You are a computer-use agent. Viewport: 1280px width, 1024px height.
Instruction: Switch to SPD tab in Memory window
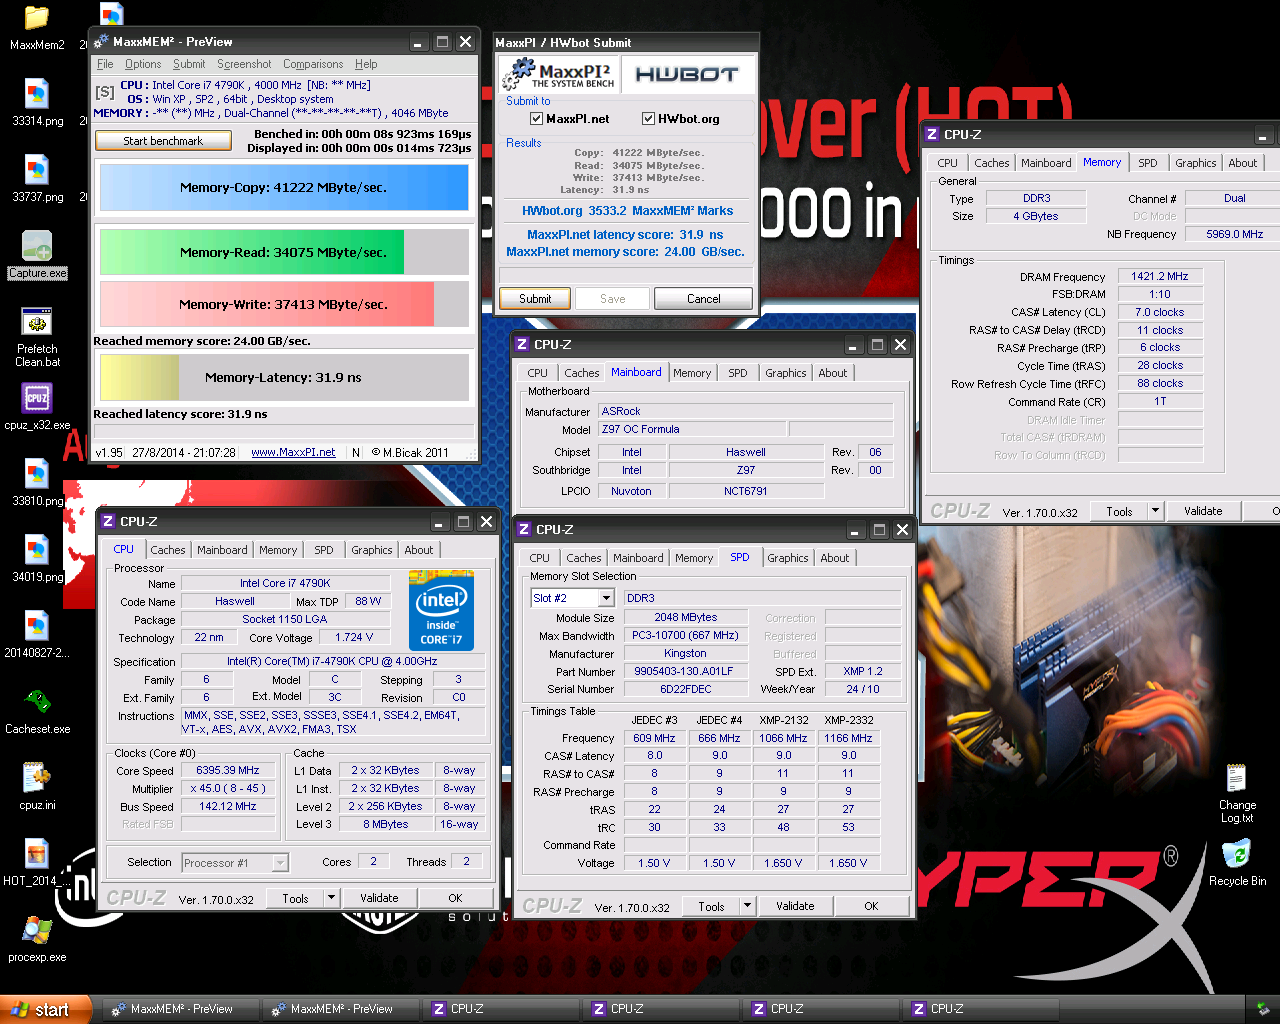(x=1148, y=163)
